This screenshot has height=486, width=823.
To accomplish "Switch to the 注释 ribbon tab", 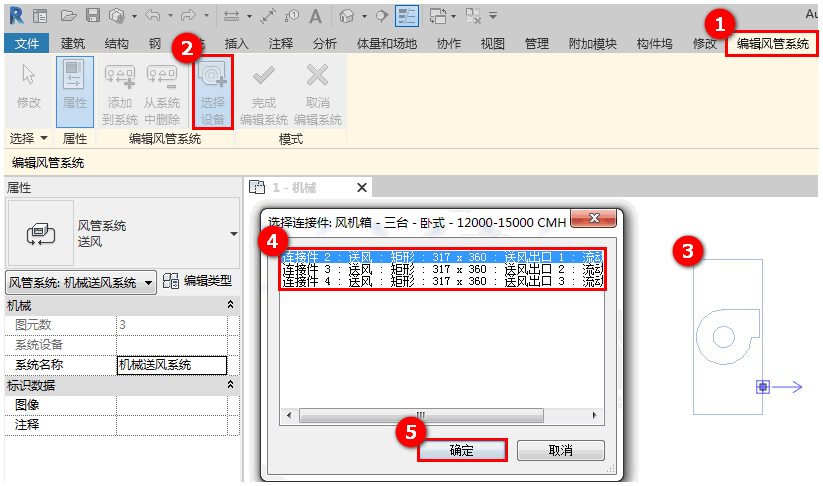I will (280, 44).
